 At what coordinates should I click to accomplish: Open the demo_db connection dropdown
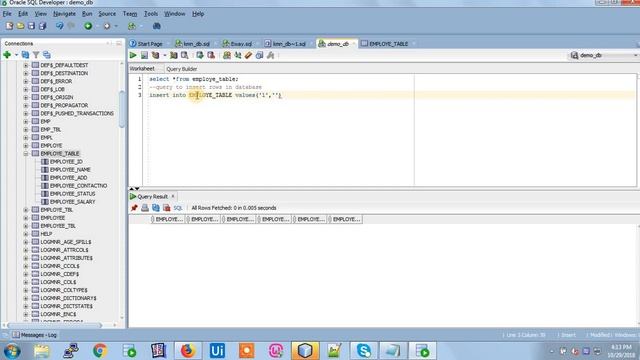[x=635, y=55]
